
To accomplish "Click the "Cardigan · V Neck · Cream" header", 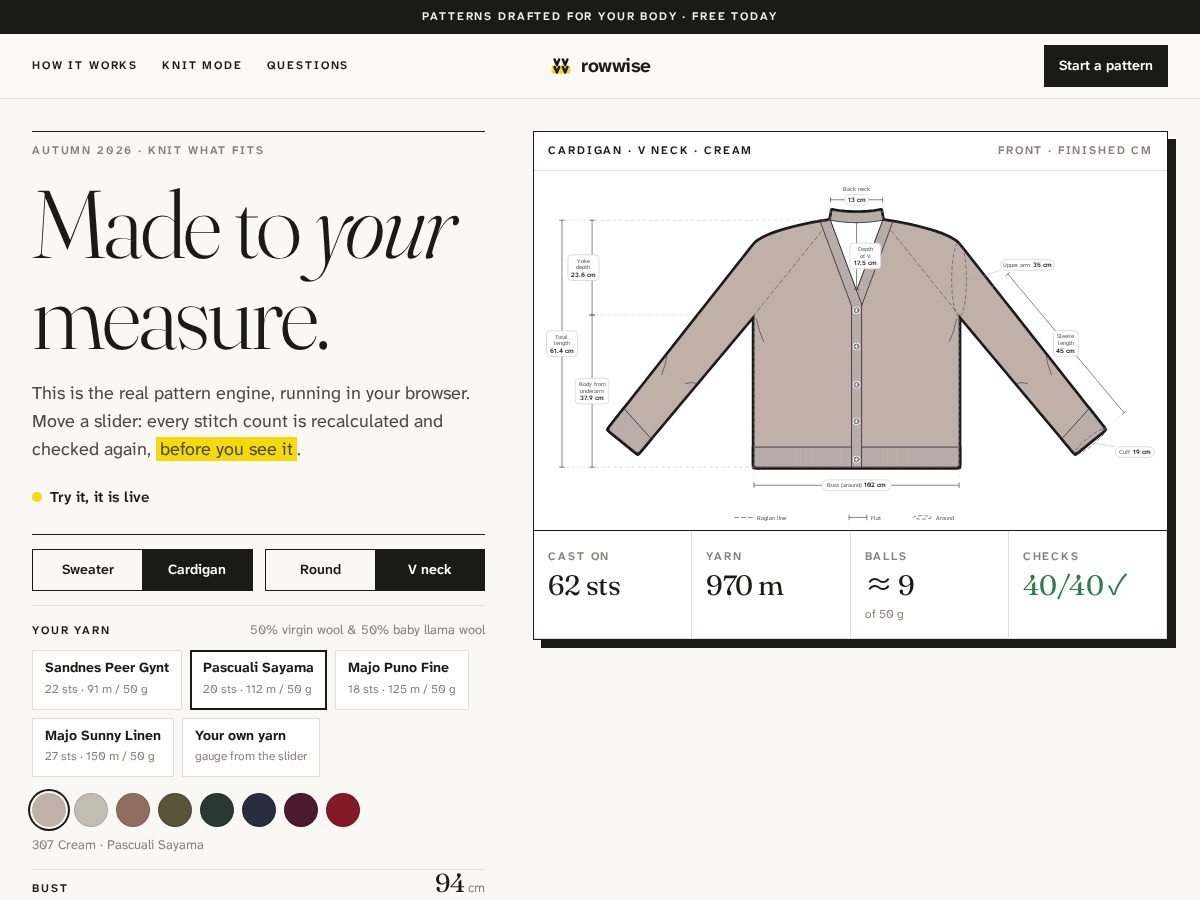I will click(650, 150).
